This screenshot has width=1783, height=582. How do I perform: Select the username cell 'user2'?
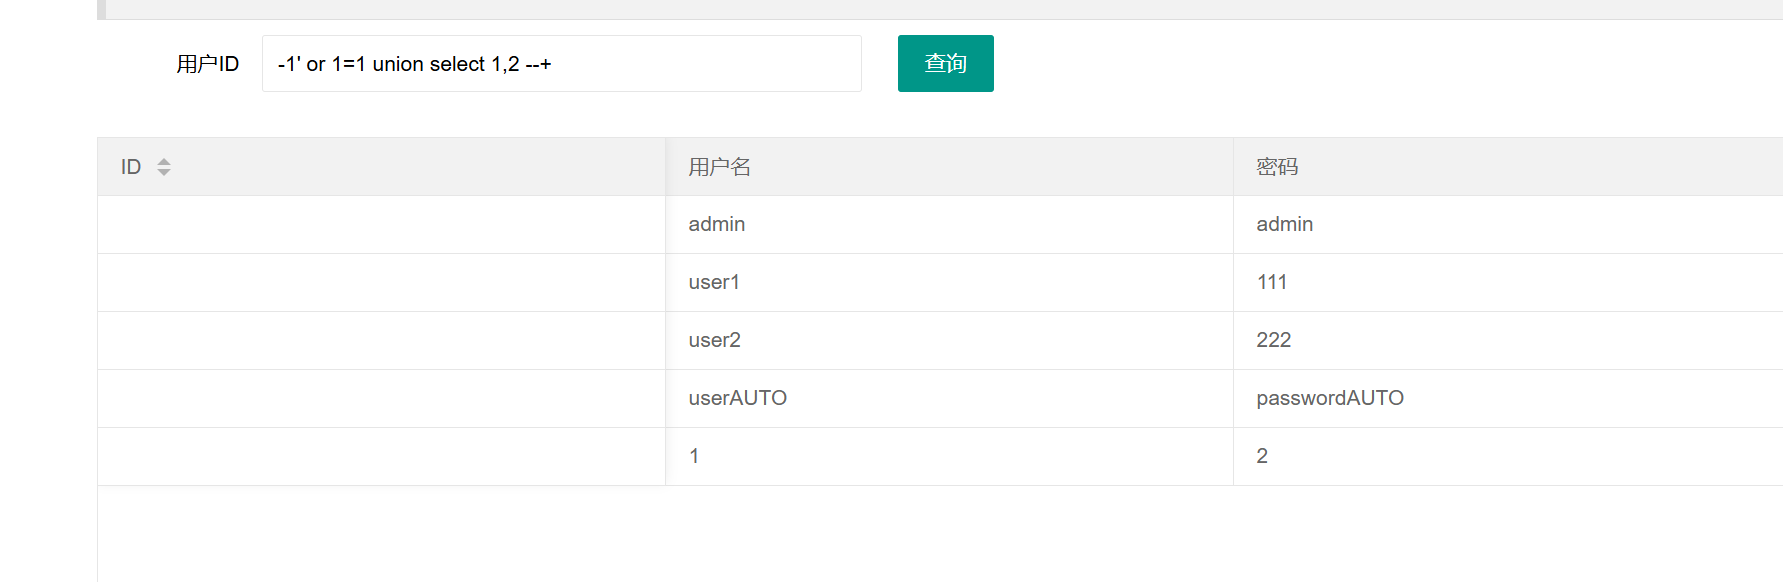pos(949,341)
